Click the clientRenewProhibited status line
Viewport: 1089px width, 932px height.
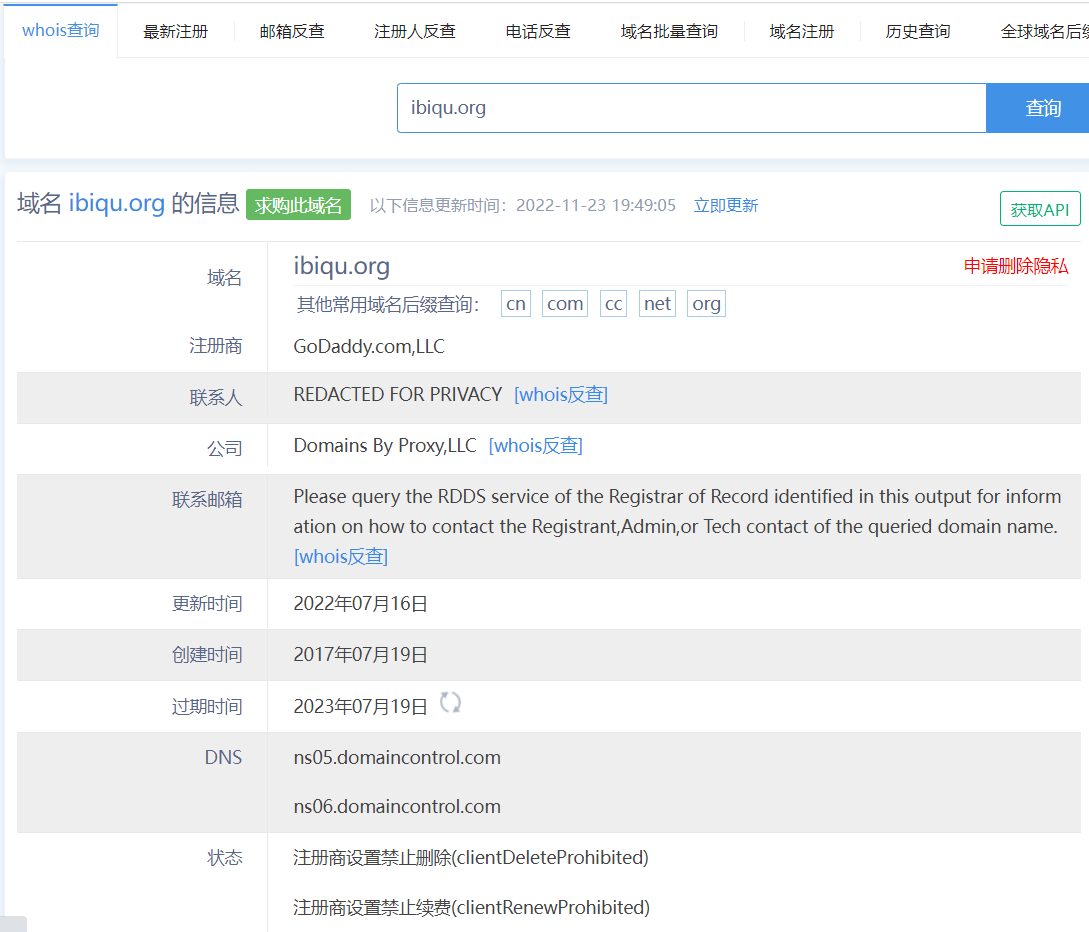click(472, 907)
